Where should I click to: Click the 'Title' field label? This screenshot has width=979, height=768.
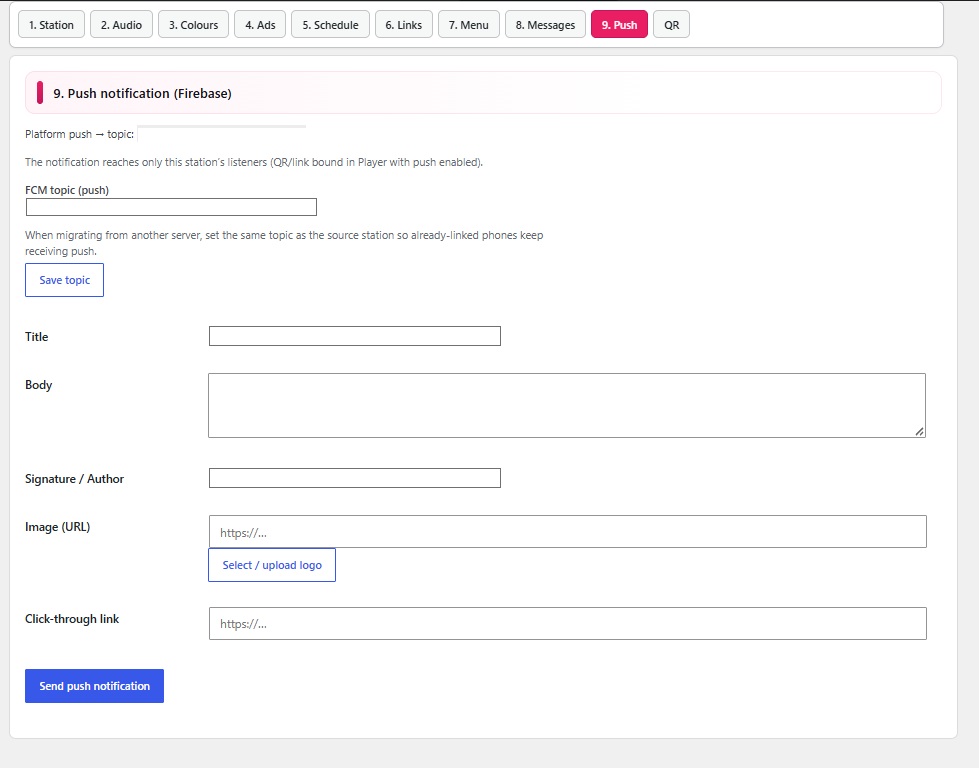36,337
